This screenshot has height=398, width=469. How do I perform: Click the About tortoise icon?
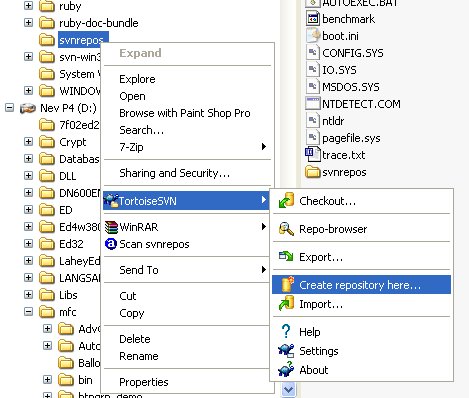(x=286, y=369)
